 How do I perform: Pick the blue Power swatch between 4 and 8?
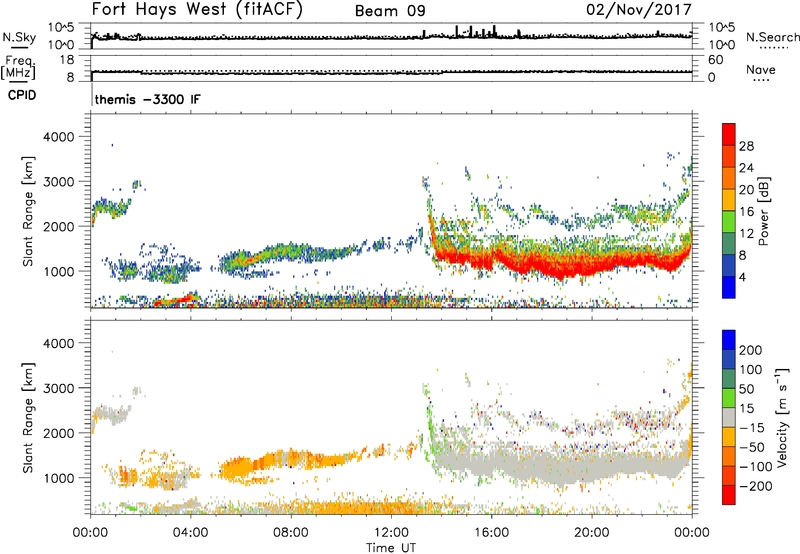tap(729, 265)
